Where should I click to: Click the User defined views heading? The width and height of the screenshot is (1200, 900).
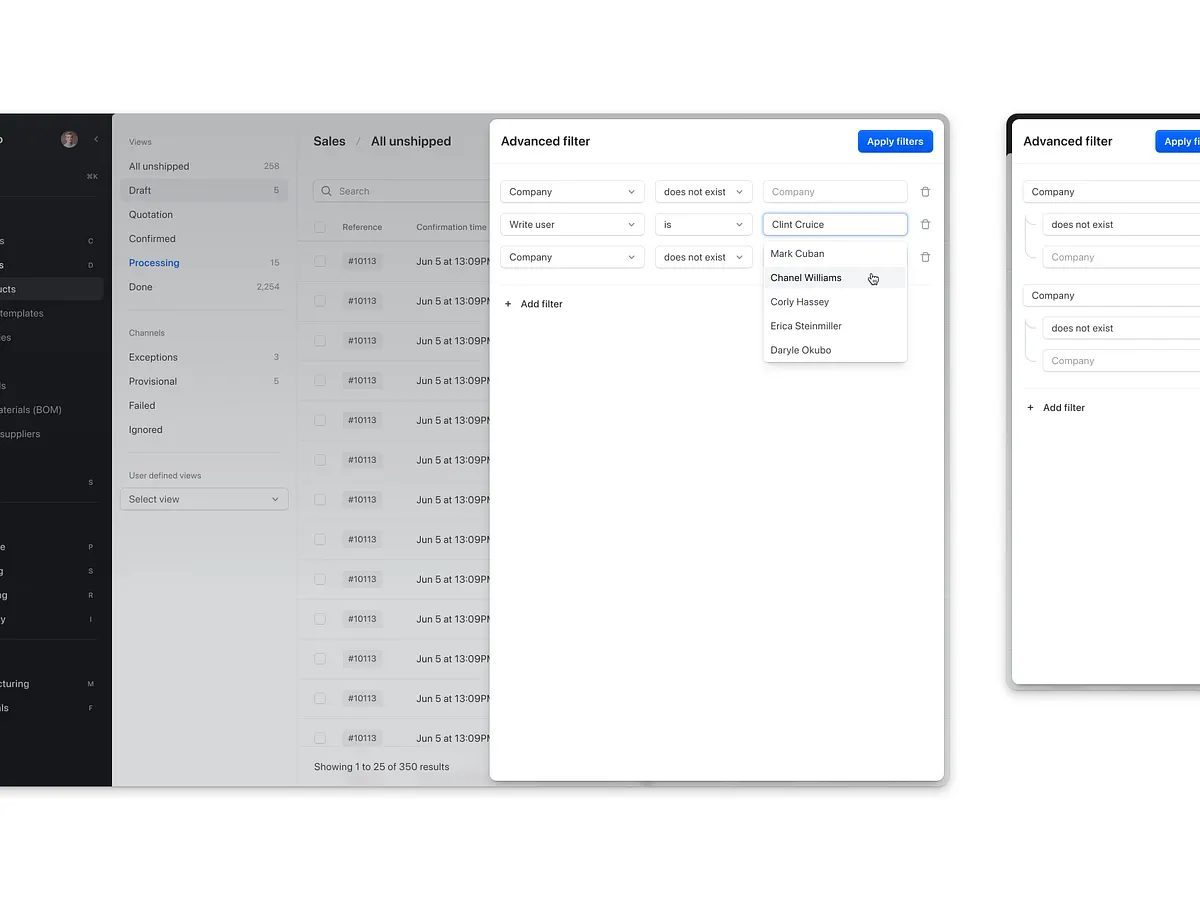165,476
